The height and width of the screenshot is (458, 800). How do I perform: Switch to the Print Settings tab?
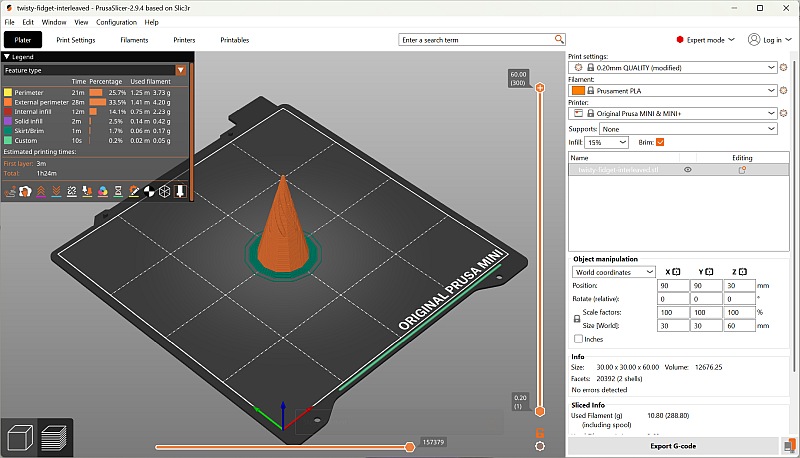(x=76, y=40)
